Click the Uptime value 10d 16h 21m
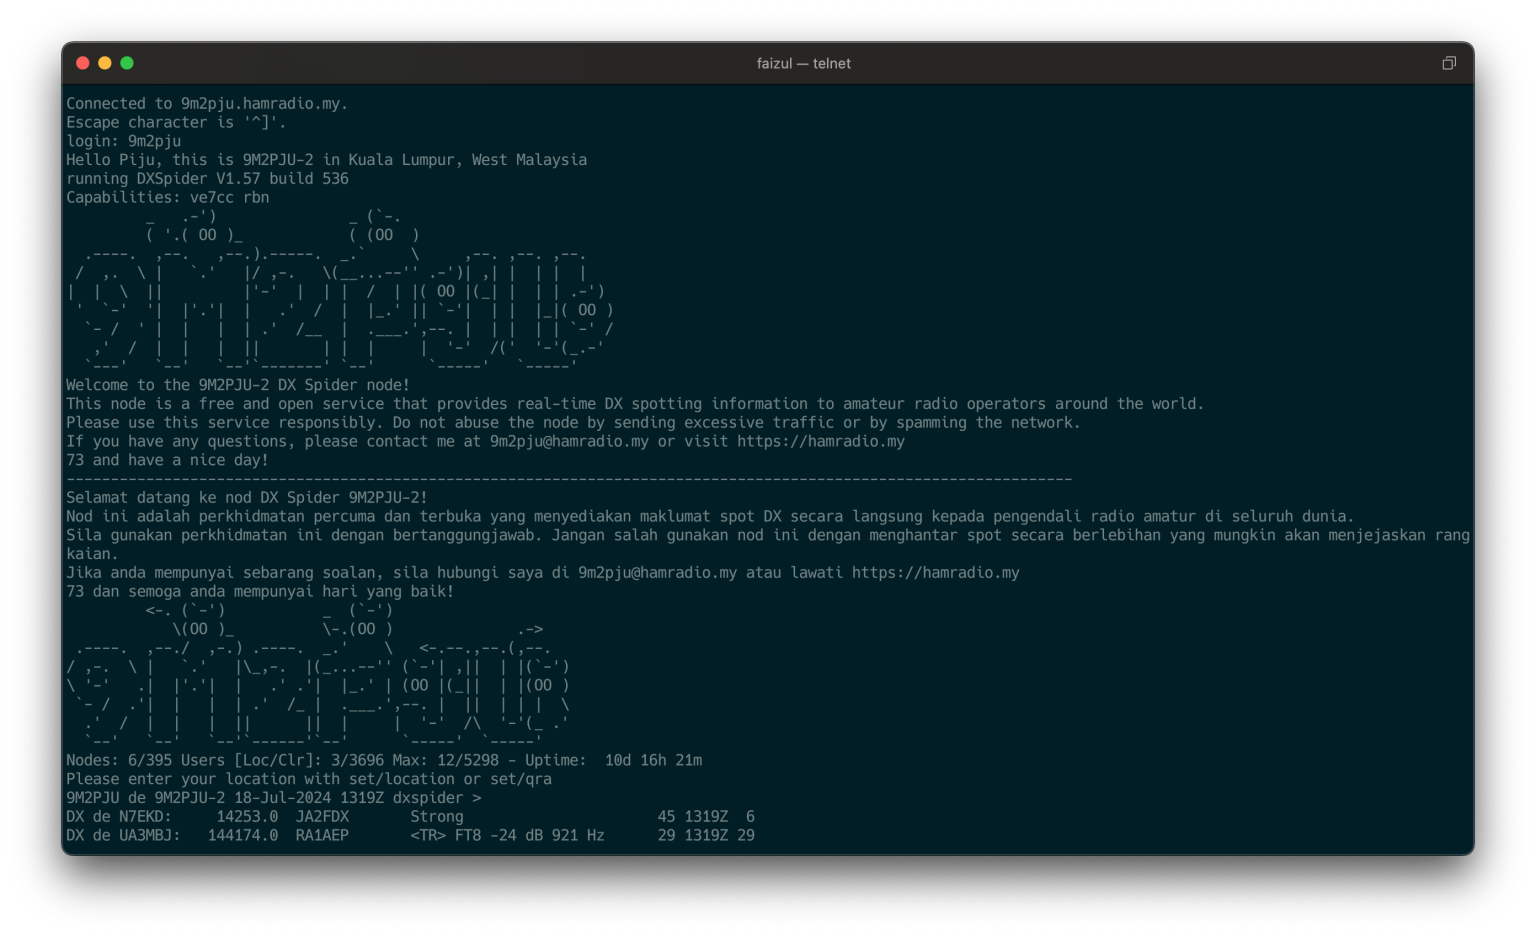This screenshot has width=1536, height=937. [653, 760]
